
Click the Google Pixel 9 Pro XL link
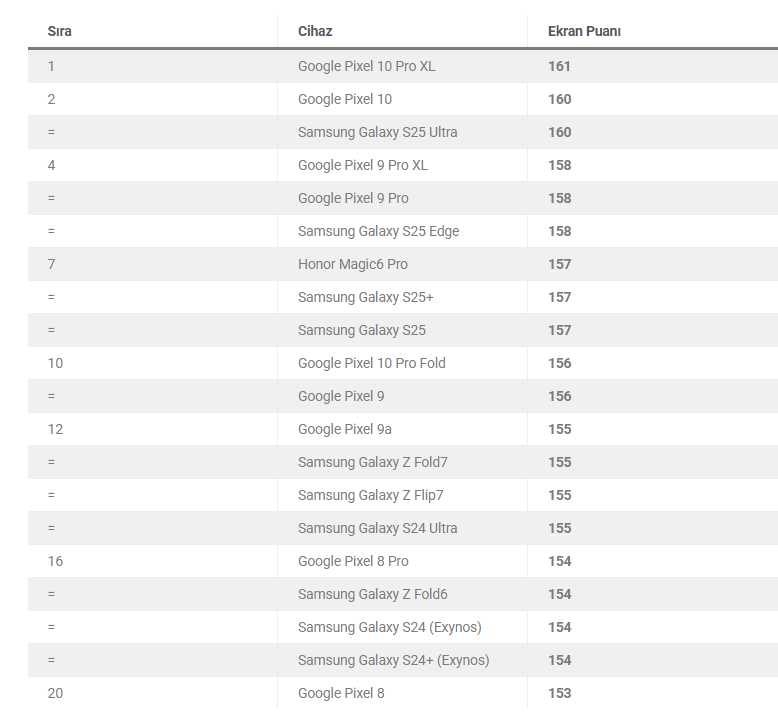362,165
